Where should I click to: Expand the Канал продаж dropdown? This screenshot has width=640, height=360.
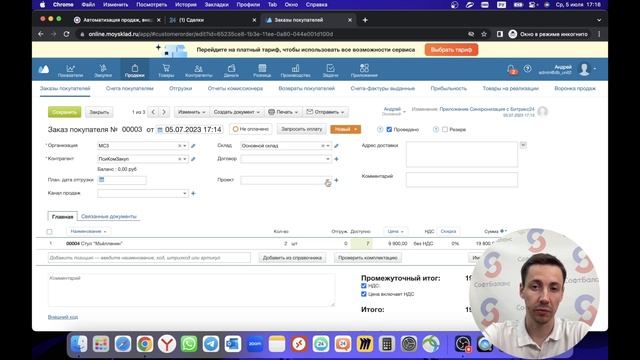coord(184,193)
